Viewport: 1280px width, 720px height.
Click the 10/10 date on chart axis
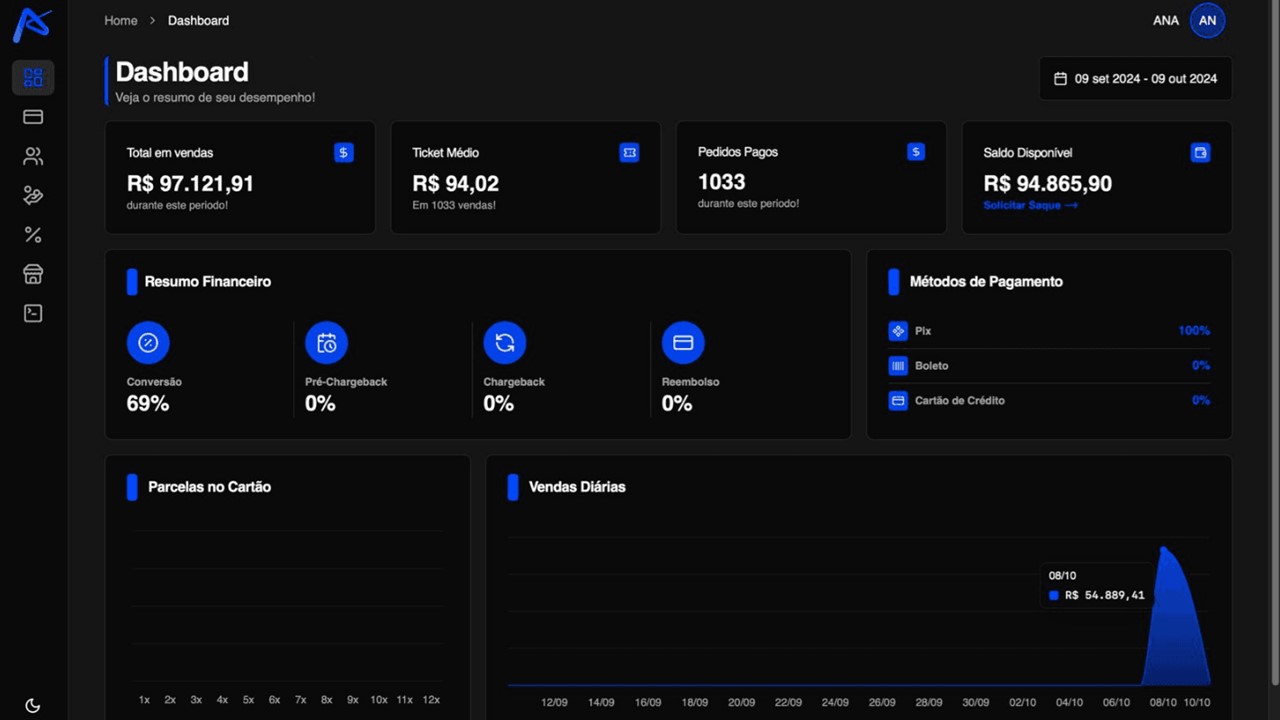(1196, 703)
